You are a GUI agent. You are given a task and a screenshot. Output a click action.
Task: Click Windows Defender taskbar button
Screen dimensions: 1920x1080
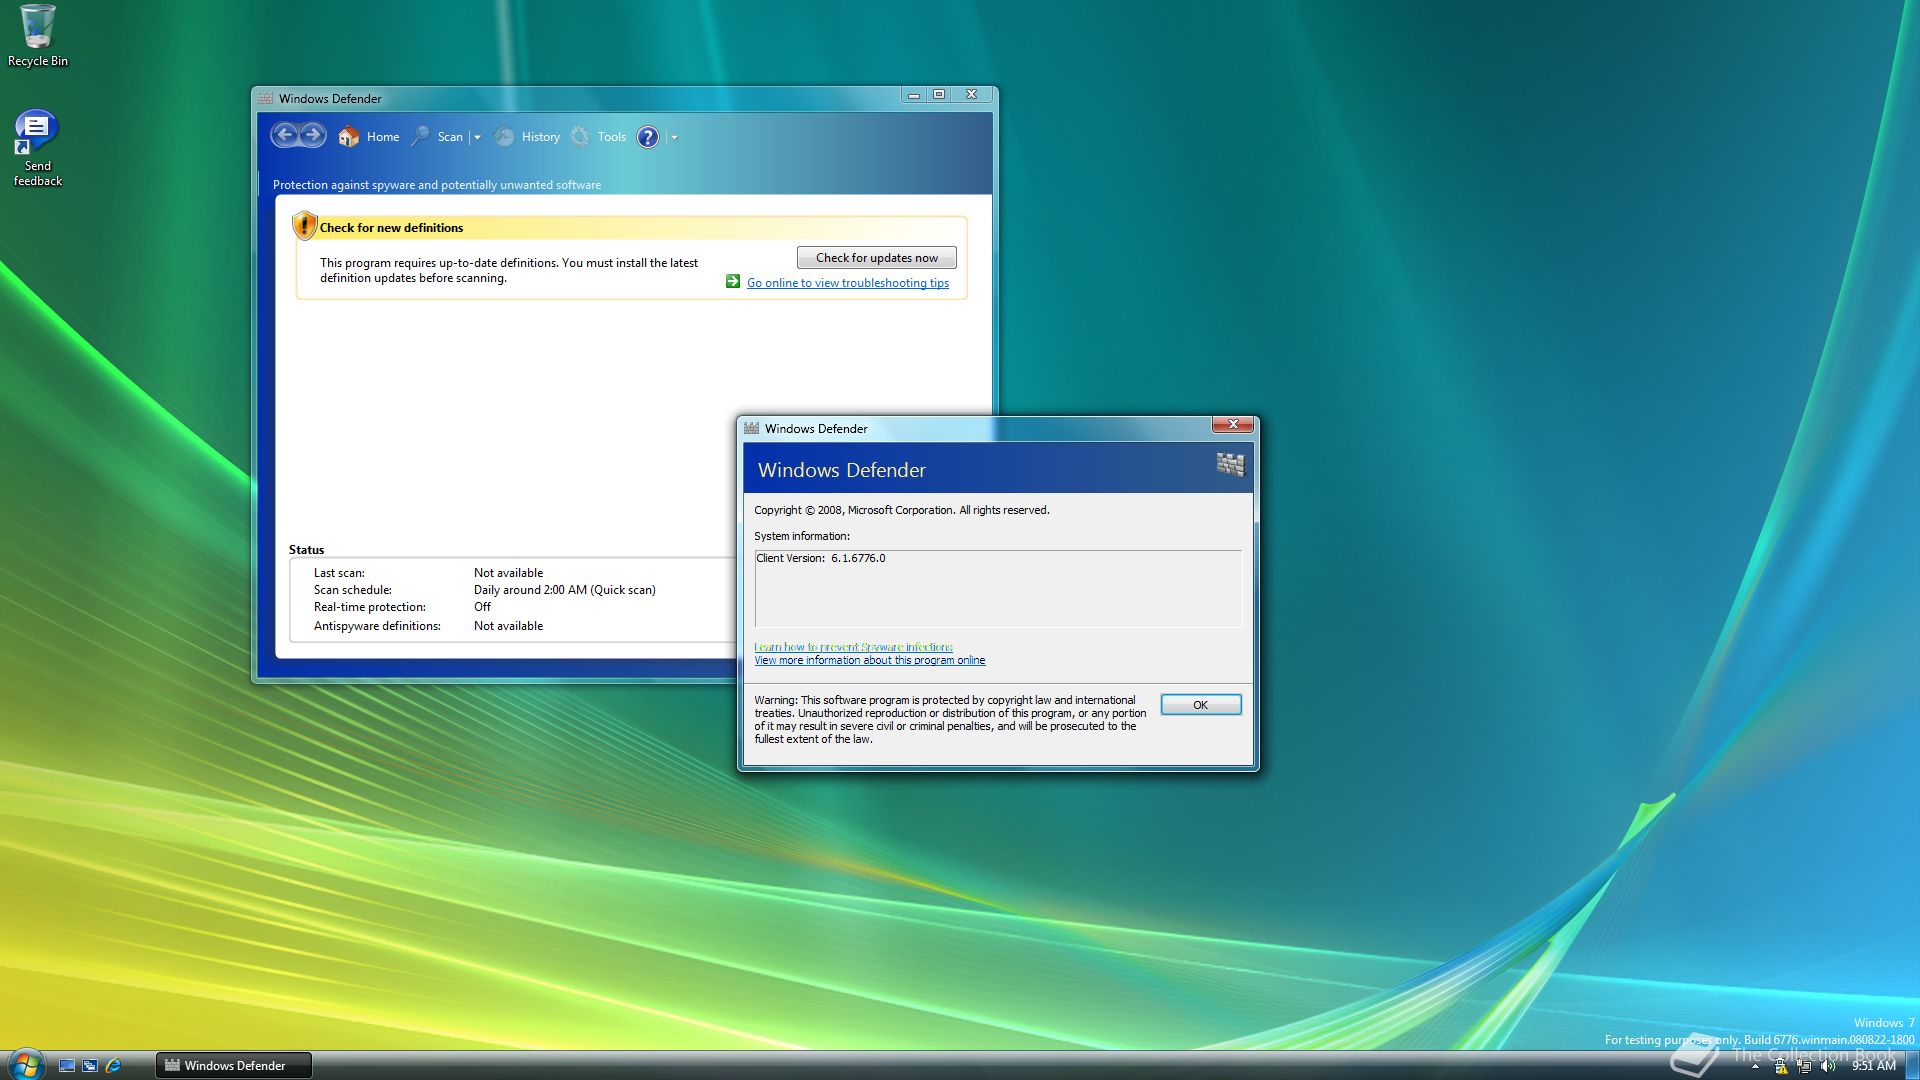(234, 1066)
